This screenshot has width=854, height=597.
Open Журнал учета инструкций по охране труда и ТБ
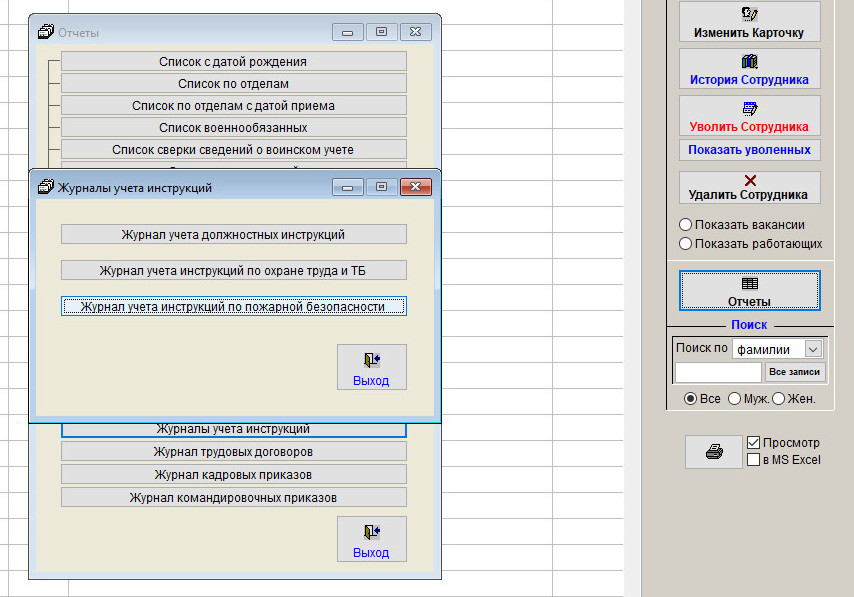pos(234,270)
